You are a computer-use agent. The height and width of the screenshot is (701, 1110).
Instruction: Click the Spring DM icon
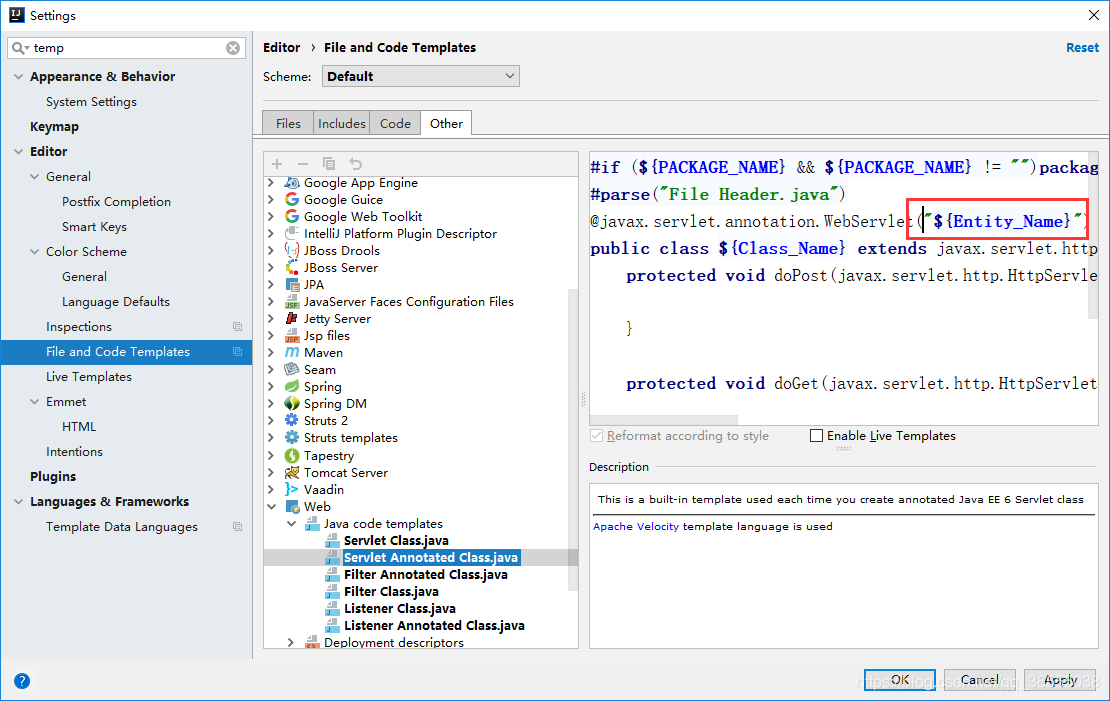292,404
